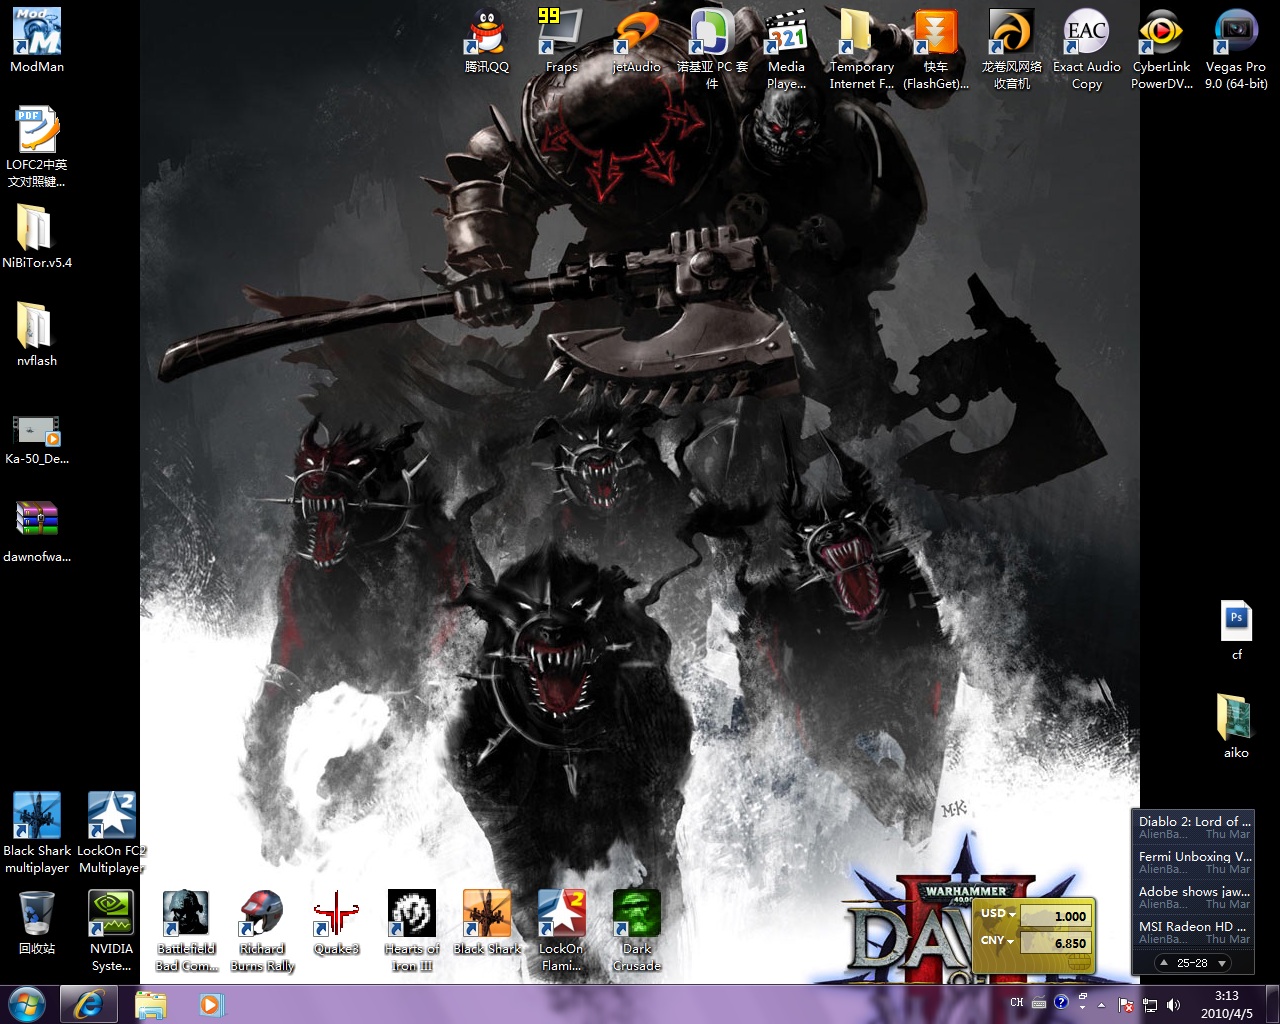Image resolution: width=1280 pixels, height=1024 pixels.
Task: Launch Vegas Pro 9.0 shortcut
Action: click(x=1237, y=49)
